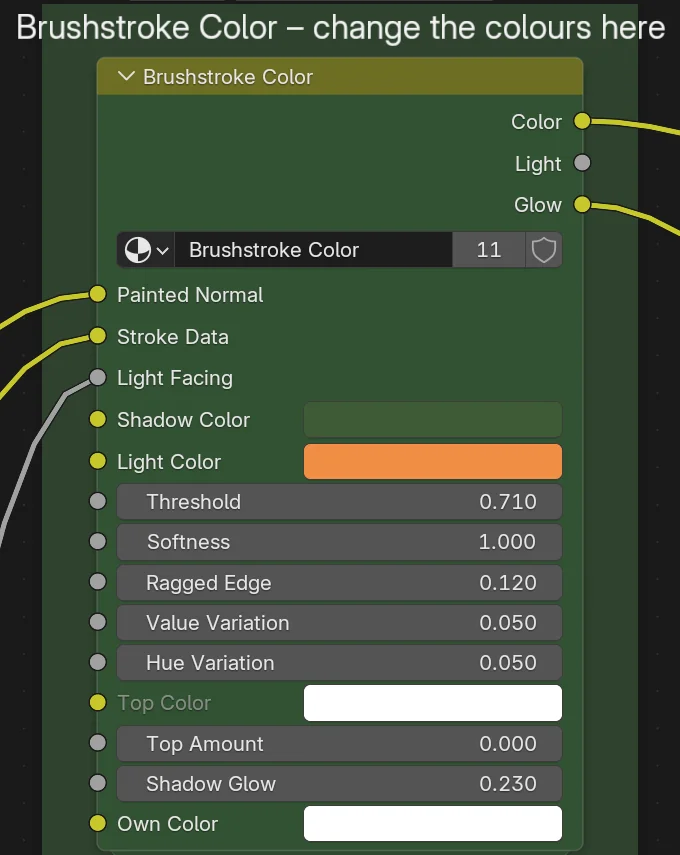Toggle fake user shield icon
This screenshot has height=855, width=680.
tap(544, 250)
